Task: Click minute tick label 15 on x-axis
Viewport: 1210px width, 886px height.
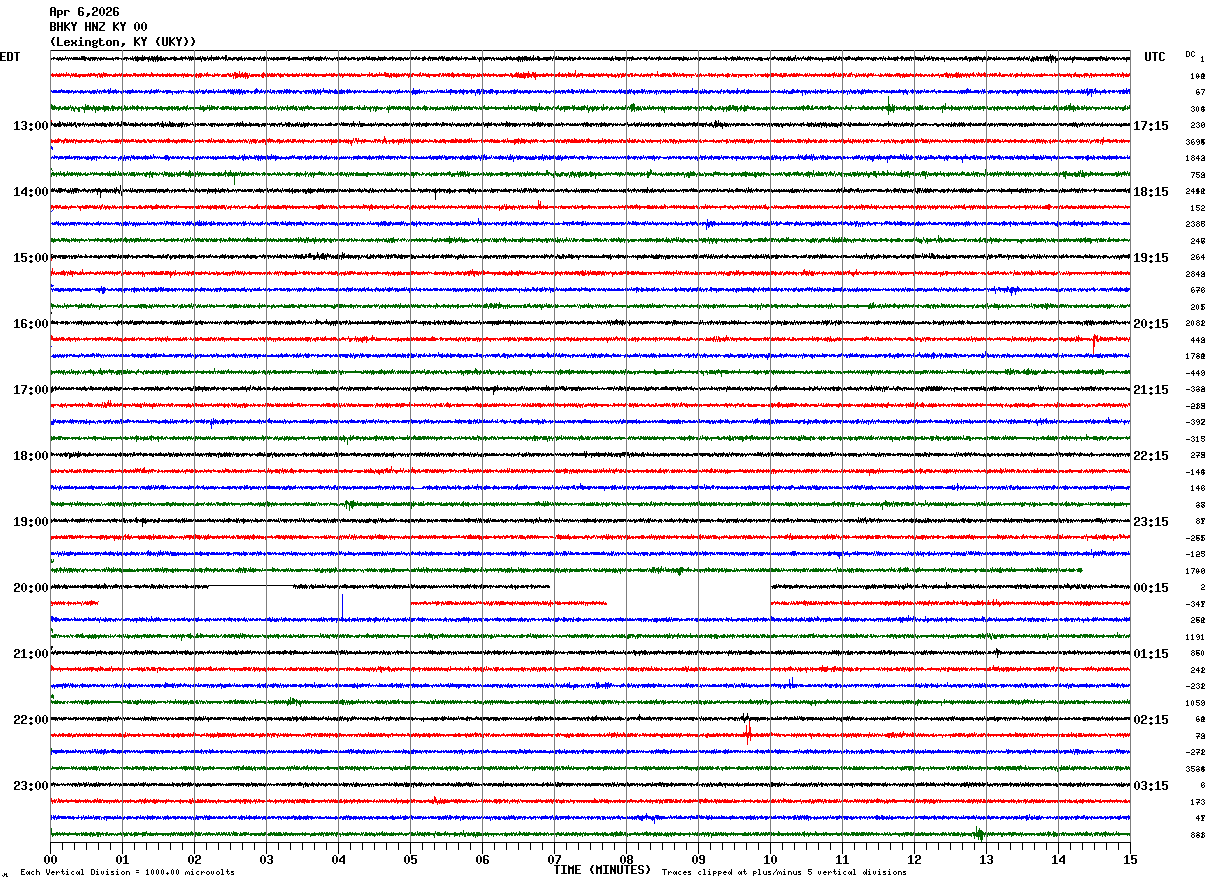Action: coord(1130,859)
